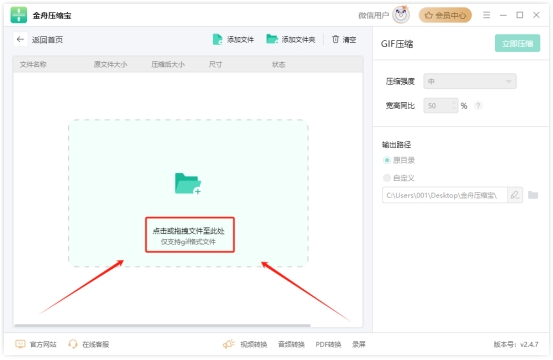Viewport: 553px width, 360px height.
Task: Click the 微信用户 username label
Action: 373,16
